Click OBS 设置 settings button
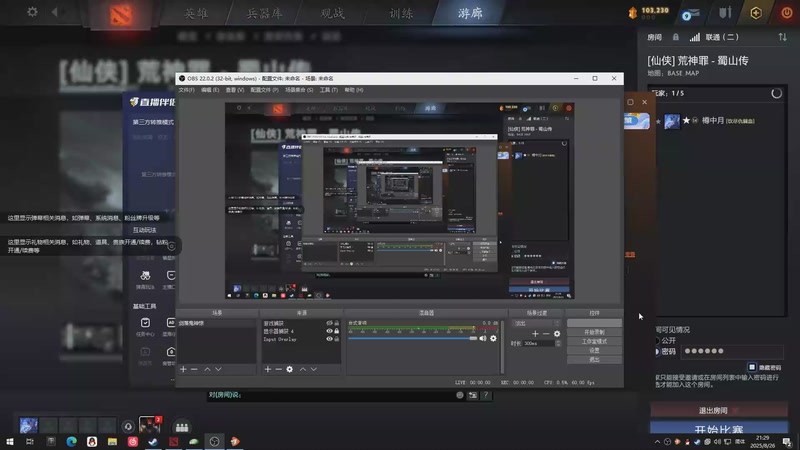This screenshot has width=800, height=450. [594, 351]
